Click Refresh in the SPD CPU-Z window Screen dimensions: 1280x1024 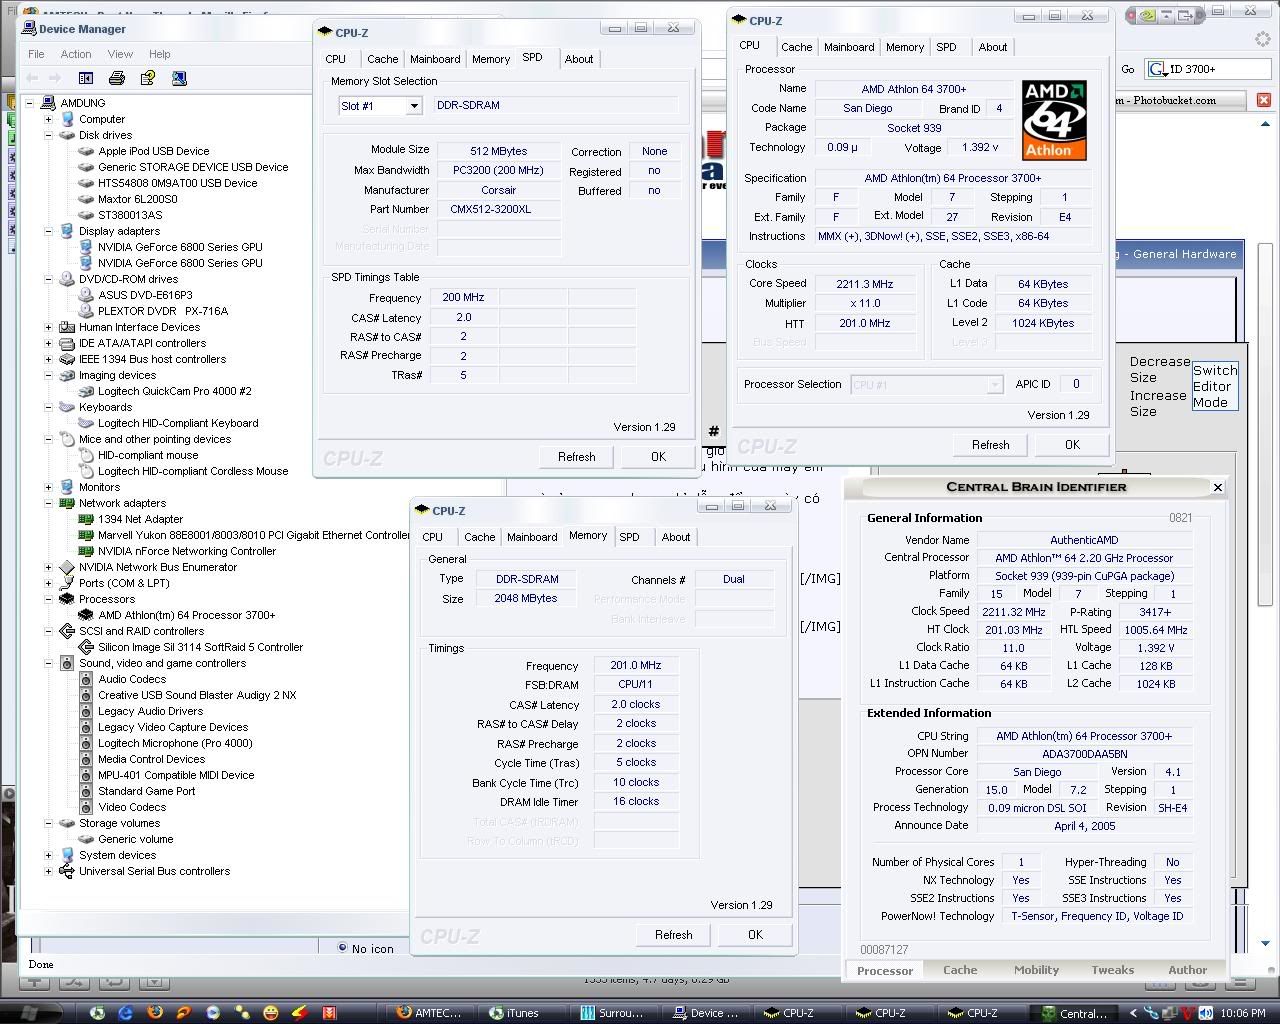pyautogui.click(x=576, y=456)
